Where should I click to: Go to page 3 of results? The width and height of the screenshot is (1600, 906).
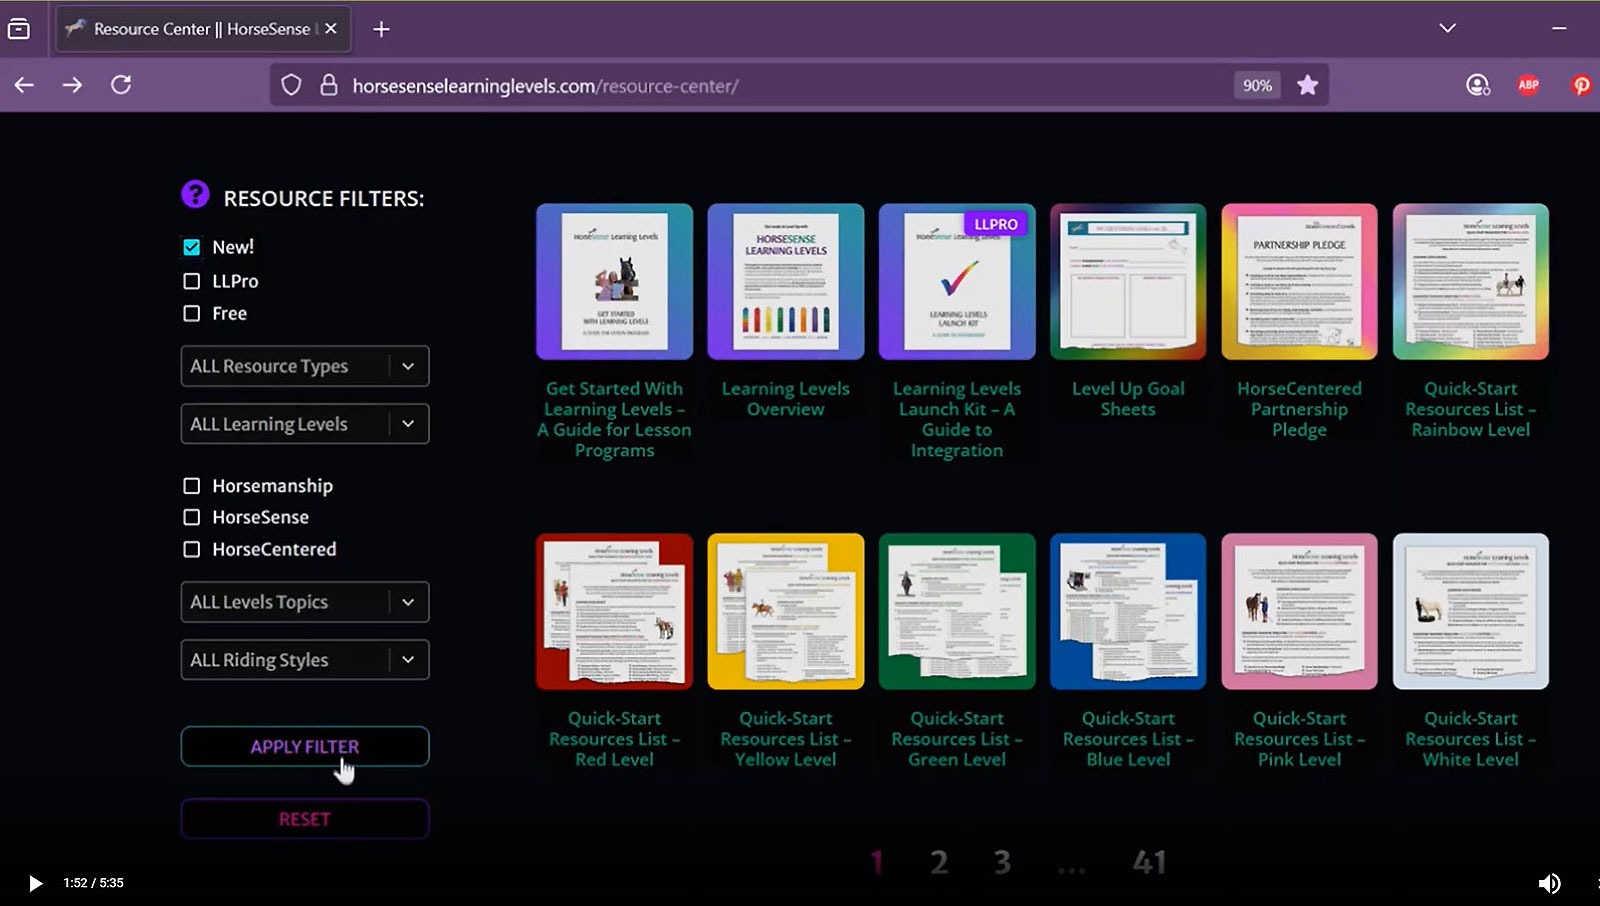[x=1002, y=862]
